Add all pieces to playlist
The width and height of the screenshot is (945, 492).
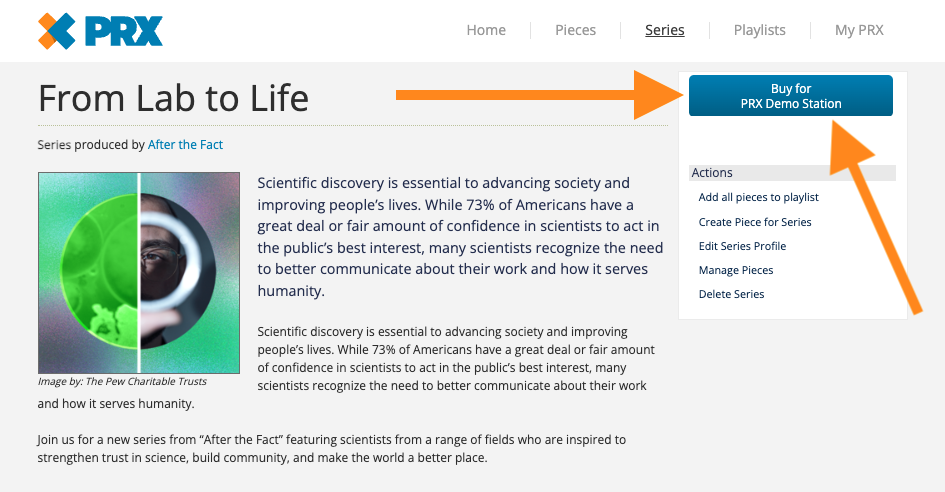(758, 197)
